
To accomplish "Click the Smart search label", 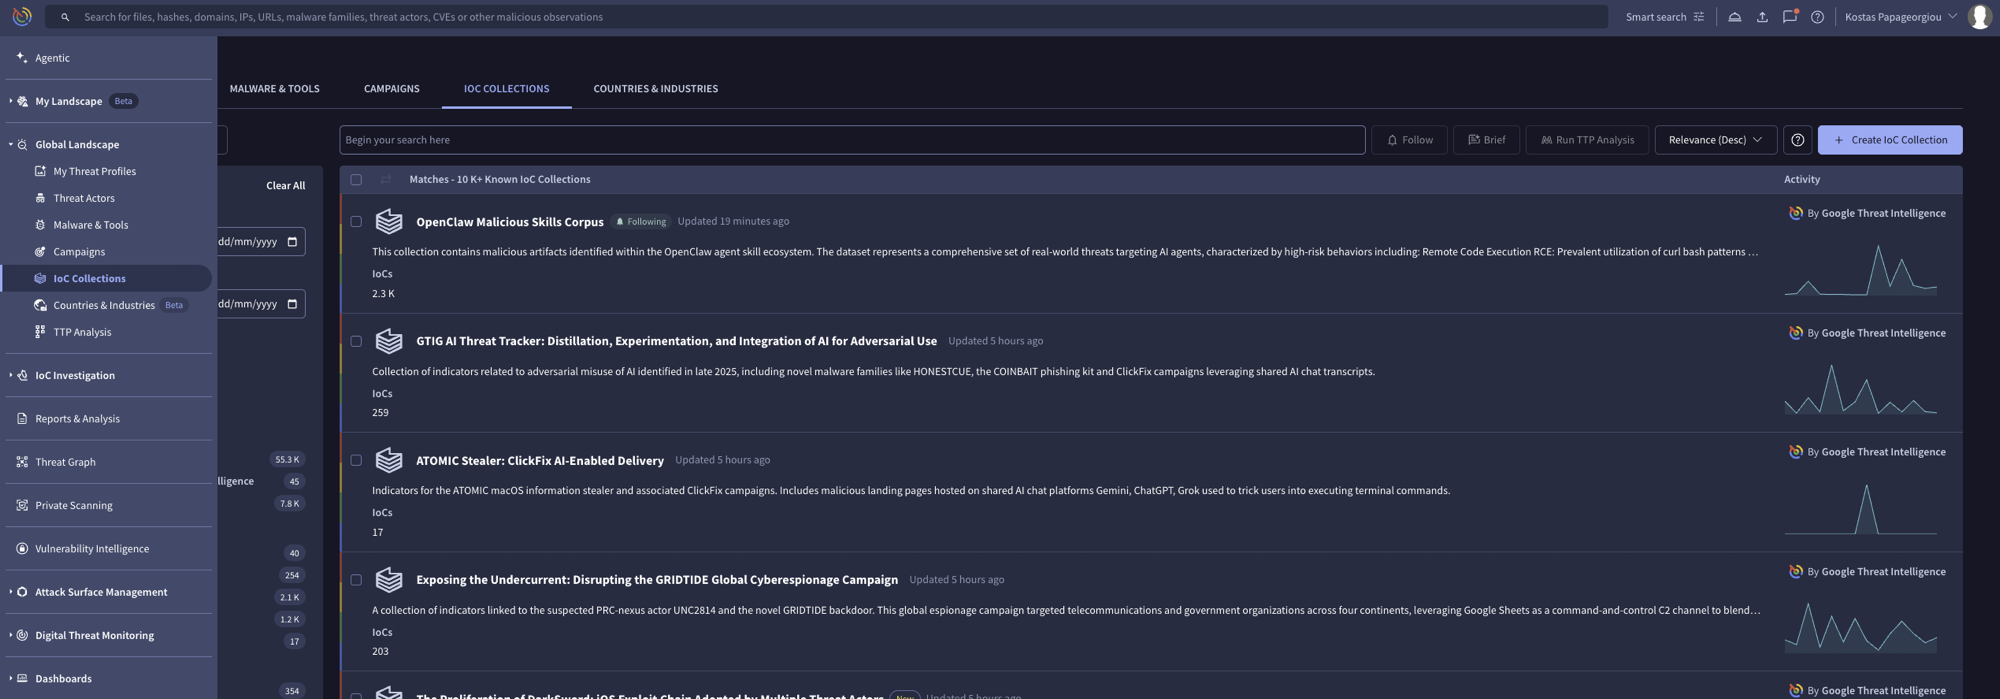I will tap(1655, 17).
